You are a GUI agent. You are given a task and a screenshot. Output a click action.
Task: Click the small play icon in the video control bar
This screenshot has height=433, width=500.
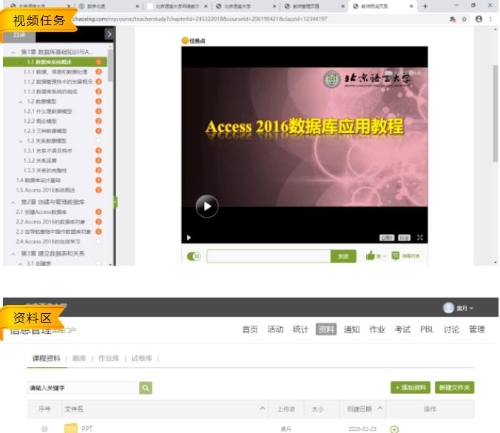pyautogui.click(x=189, y=238)
